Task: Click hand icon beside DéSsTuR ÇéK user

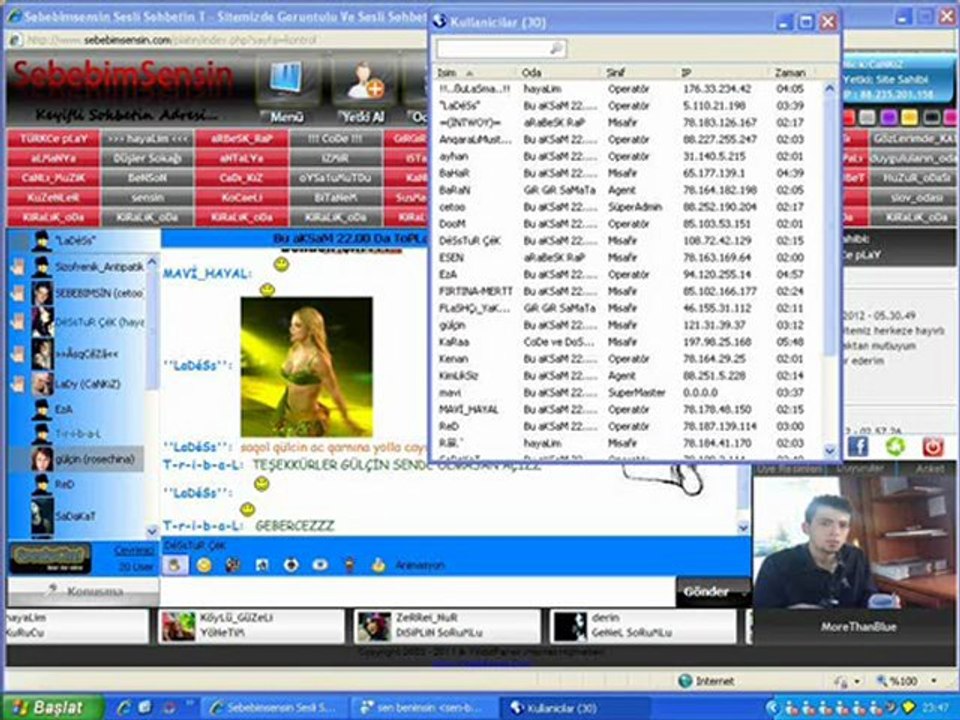Action: coord(18,323)
